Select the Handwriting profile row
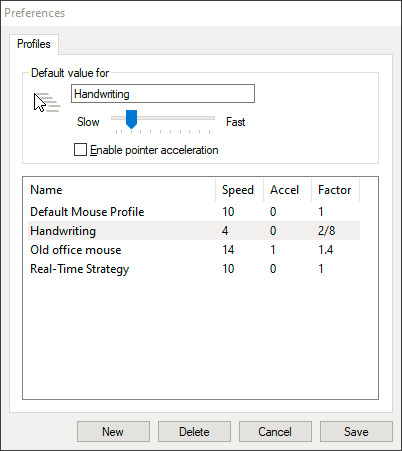 [194, 231]
